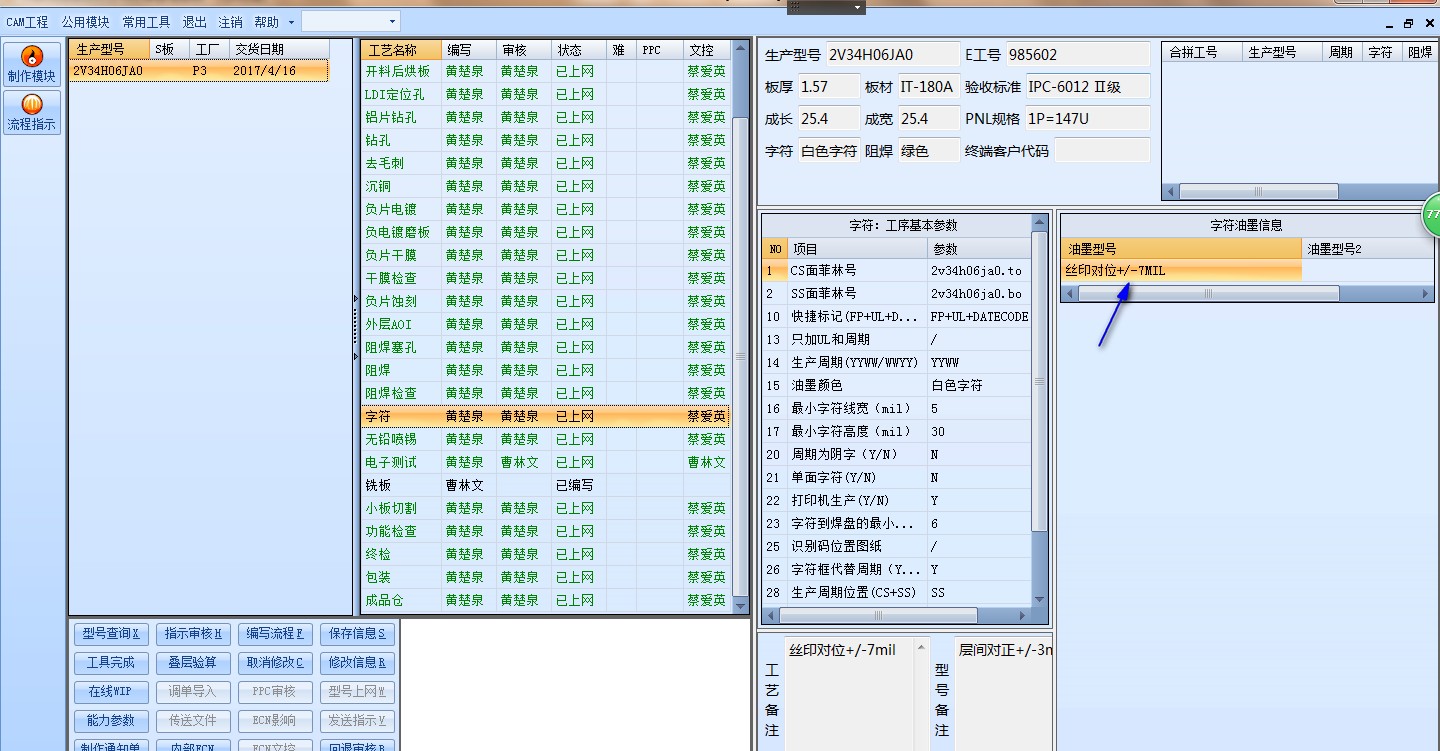This screenshot has width=1440, height=751.
Task: Select the CS面菲林号 parameter row
Action: click(897, 271)
